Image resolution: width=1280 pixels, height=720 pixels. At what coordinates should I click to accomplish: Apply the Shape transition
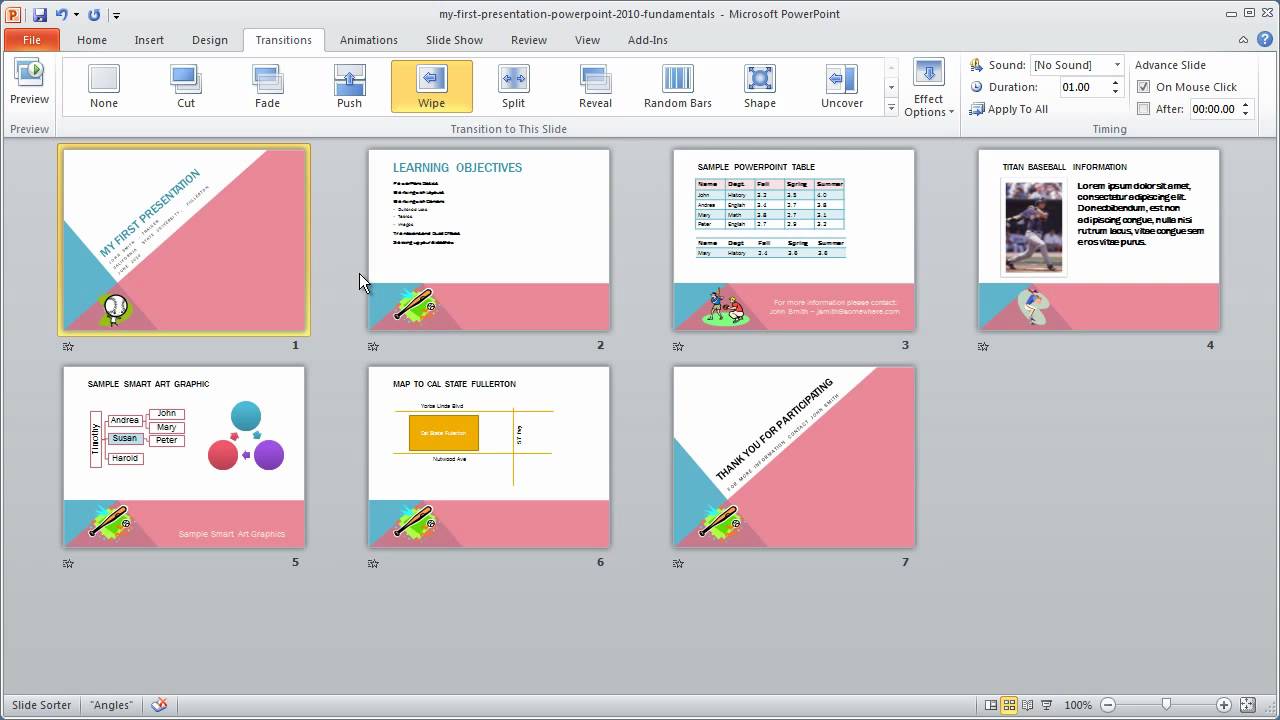(x=760, y=86)
